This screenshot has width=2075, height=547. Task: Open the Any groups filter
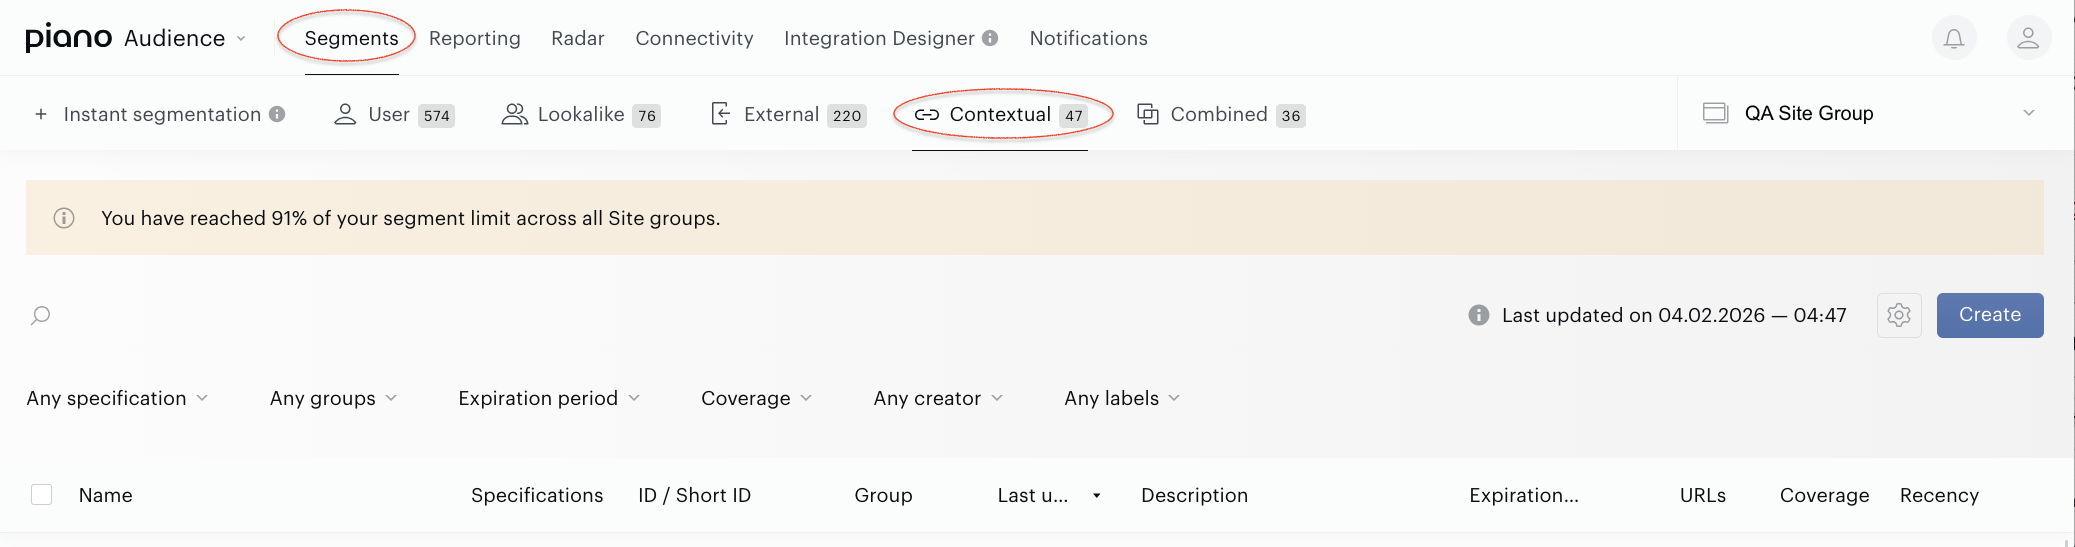[333, 398]
